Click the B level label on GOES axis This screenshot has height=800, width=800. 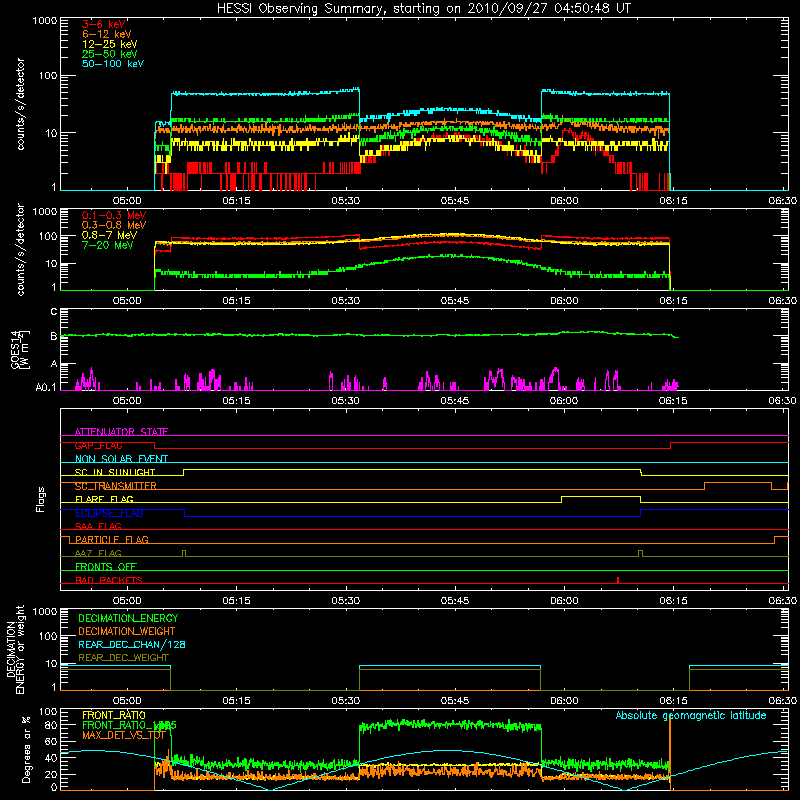click(x=53, y=336)
